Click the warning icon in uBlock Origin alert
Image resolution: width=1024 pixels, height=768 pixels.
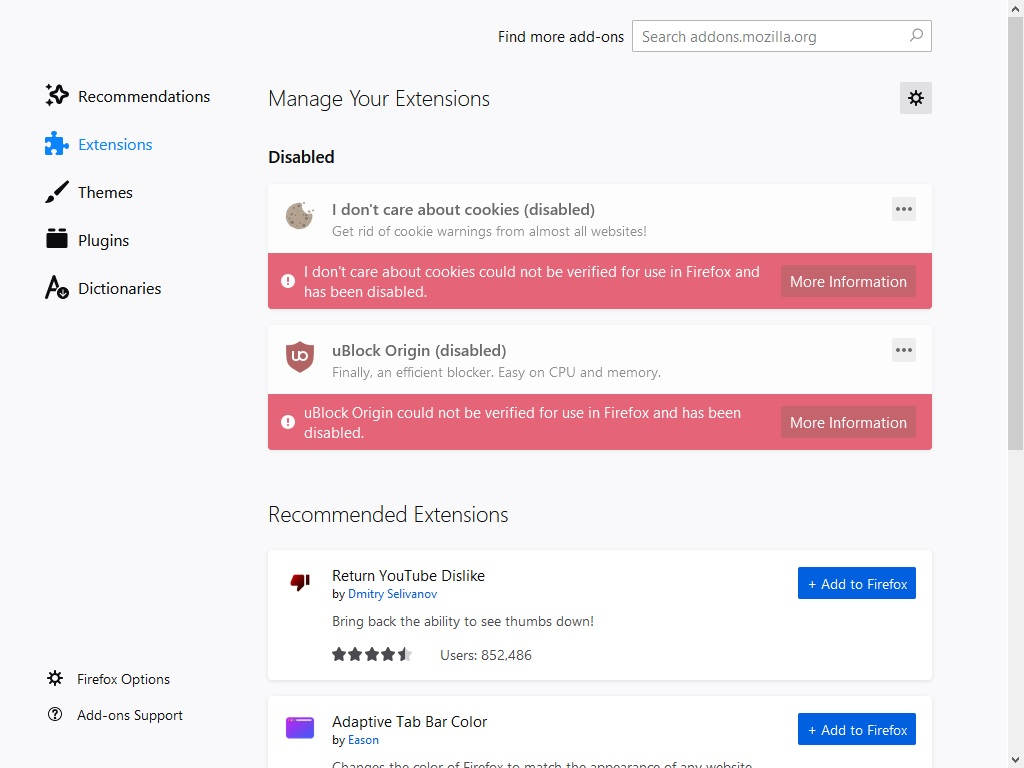pyautogui.click(x=287, y=422)
